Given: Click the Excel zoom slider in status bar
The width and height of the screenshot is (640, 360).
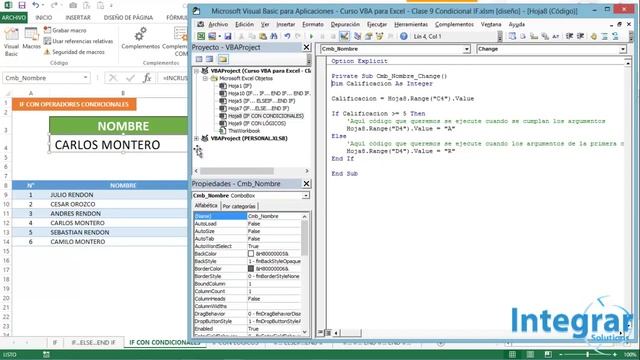Looking at the screenshot, I should point(587,354).
